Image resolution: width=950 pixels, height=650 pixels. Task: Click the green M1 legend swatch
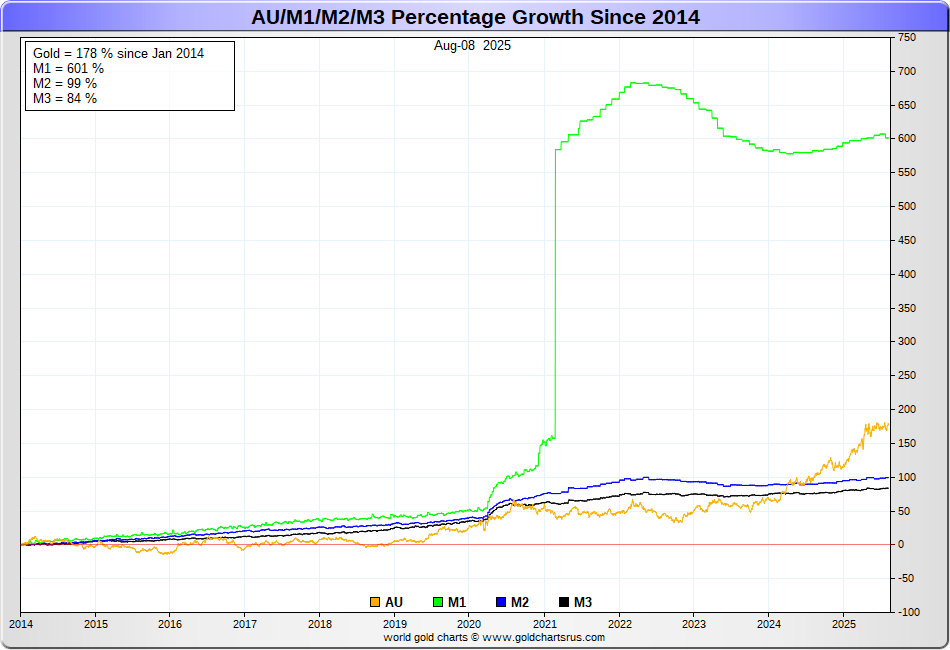[x=438, y=602]
